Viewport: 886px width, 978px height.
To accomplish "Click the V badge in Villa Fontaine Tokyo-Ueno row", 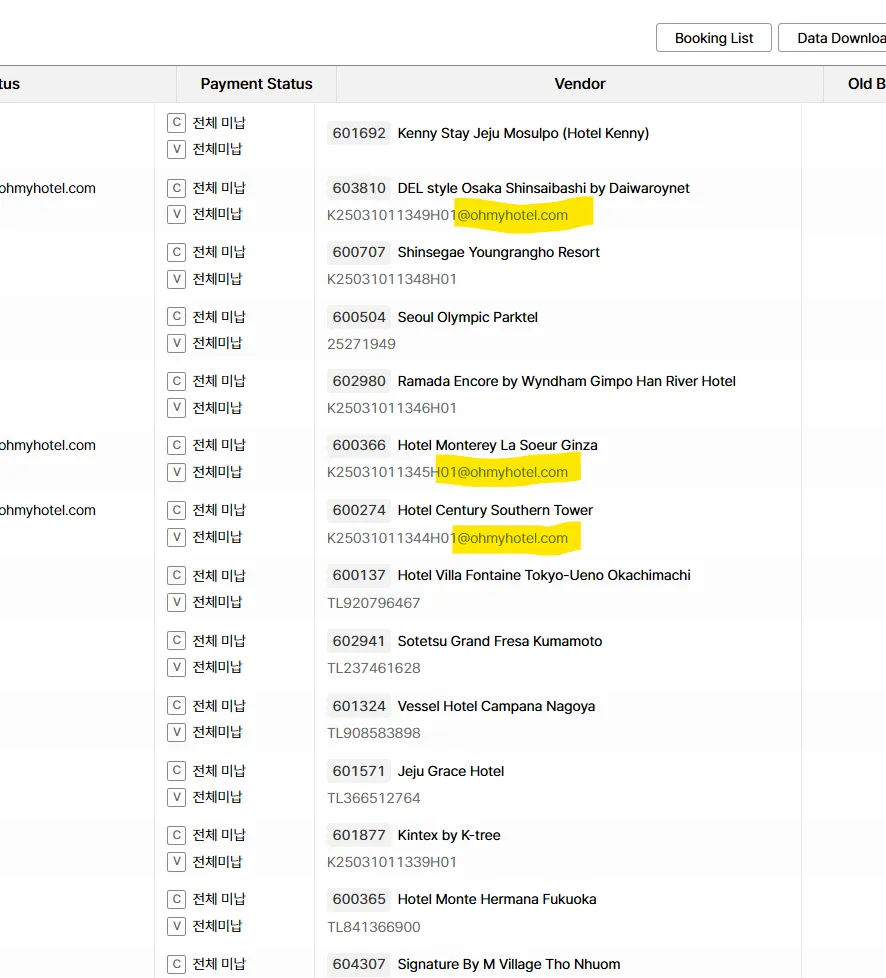I will (177, 602).
